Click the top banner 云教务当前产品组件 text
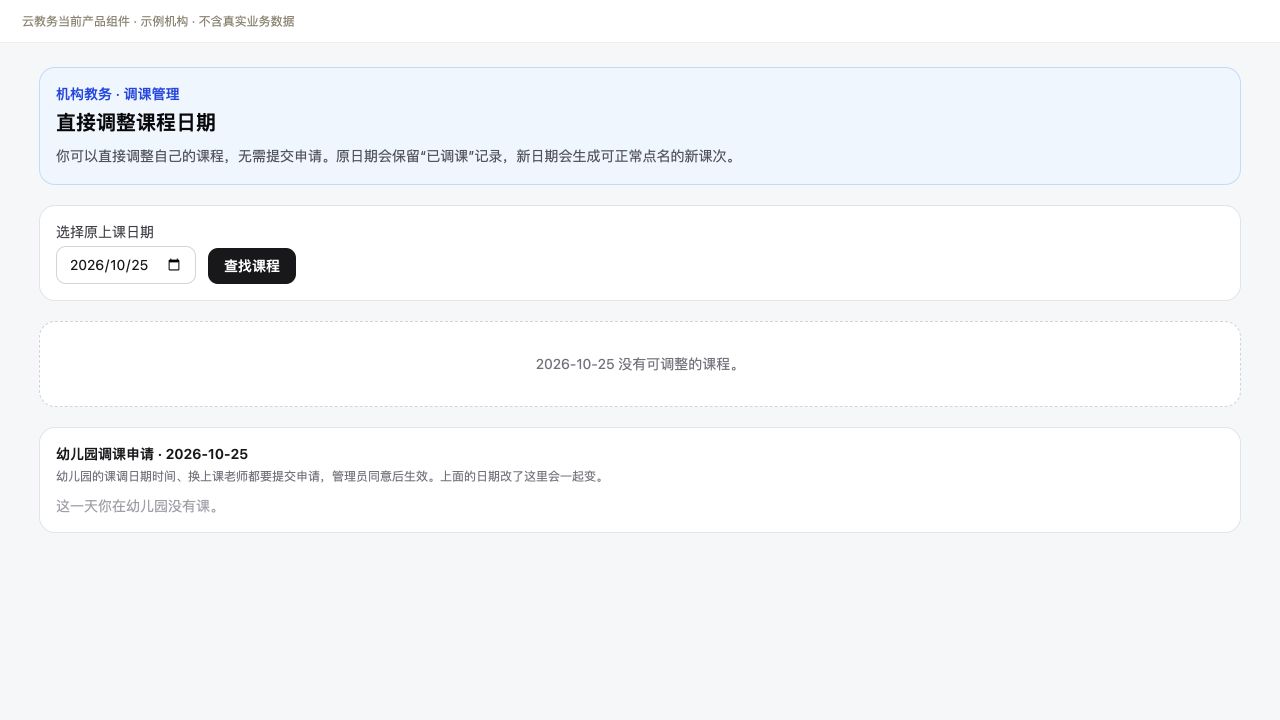 click(158, 21)
